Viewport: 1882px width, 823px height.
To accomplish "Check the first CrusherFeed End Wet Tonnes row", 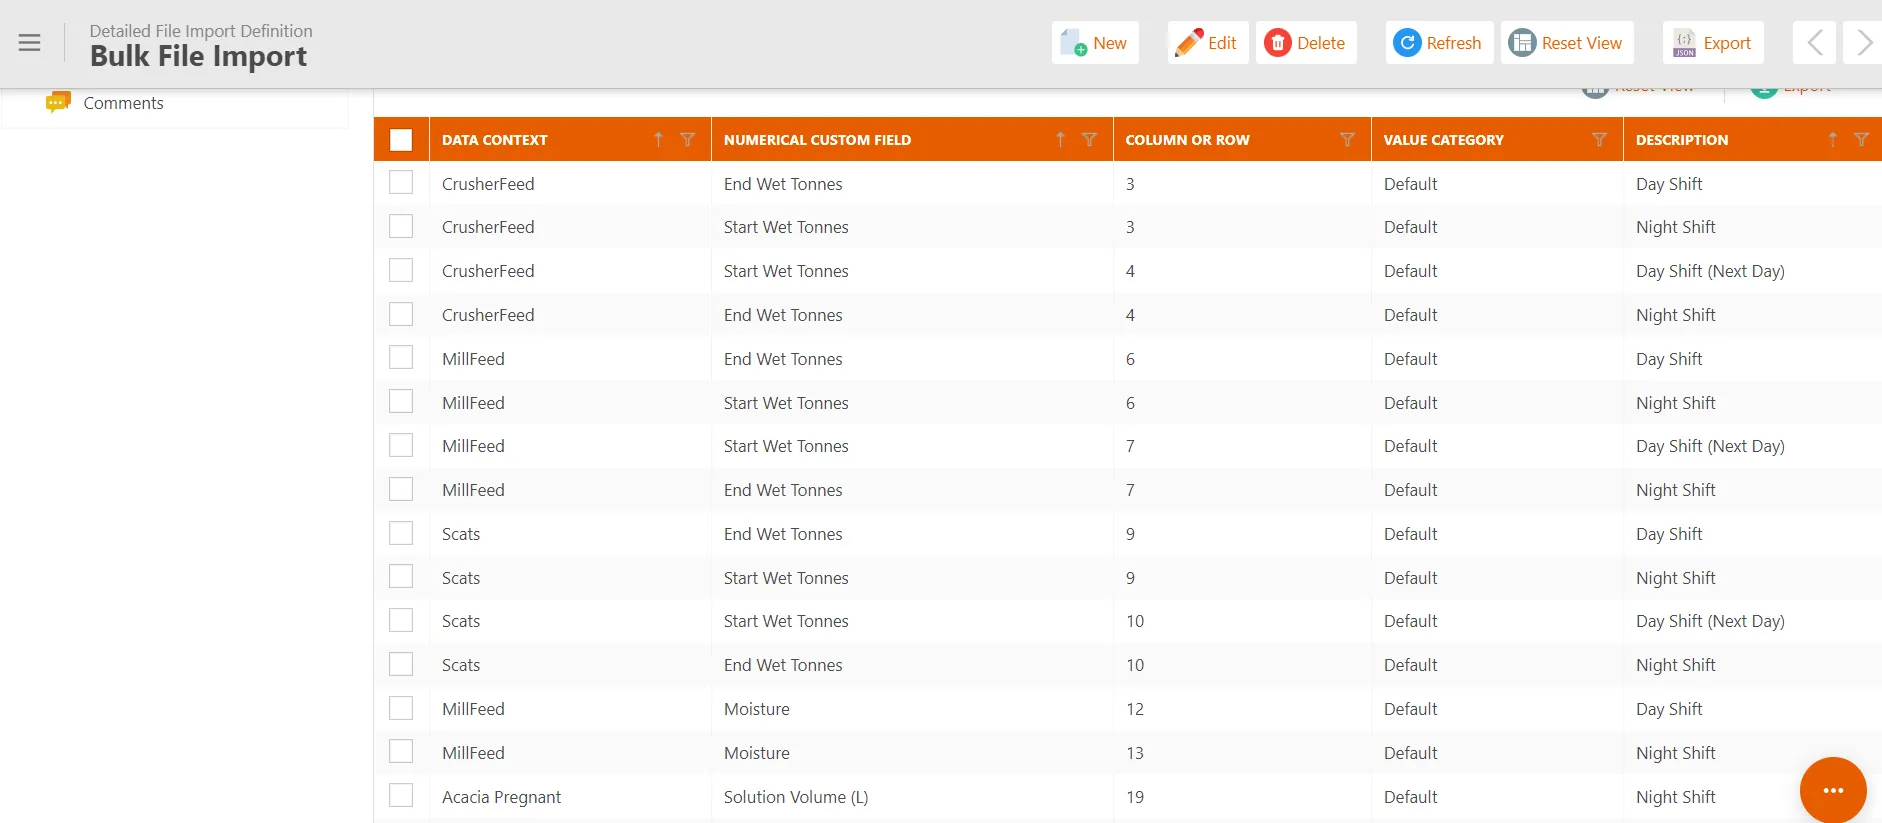I will 401,183.
